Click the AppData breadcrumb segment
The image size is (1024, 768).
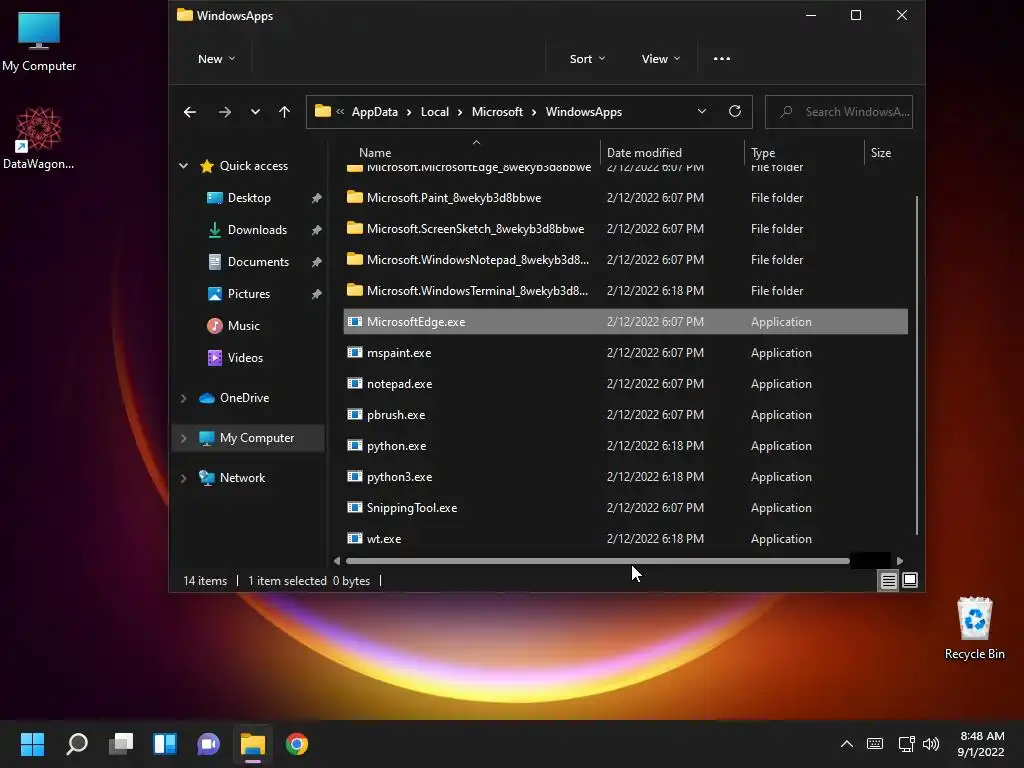tap(374, 112)
